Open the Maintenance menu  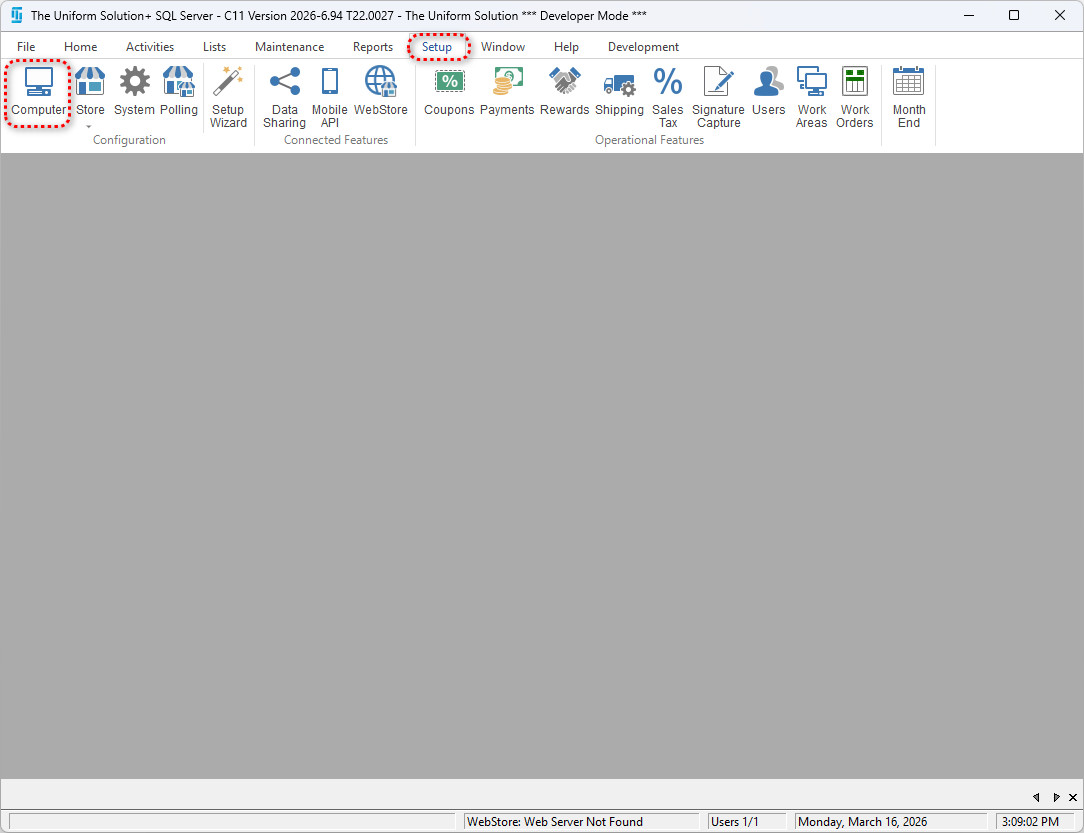(289, 47)
